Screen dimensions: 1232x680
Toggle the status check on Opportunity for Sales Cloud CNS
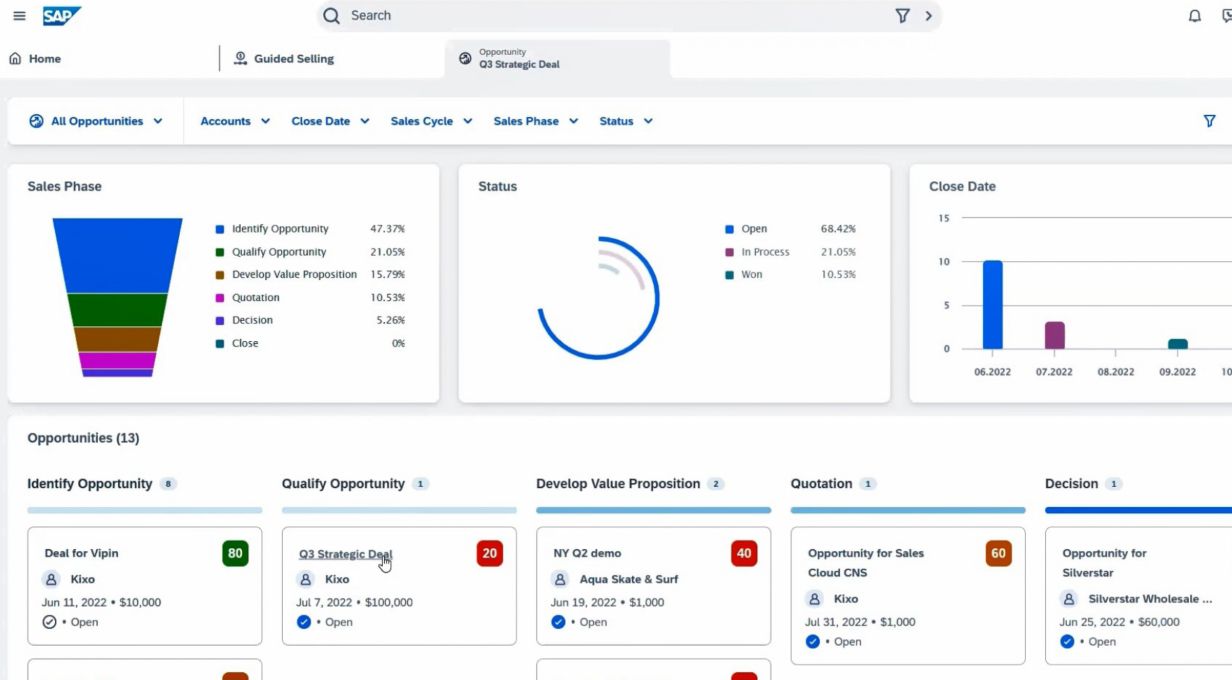tap(813, 642)
